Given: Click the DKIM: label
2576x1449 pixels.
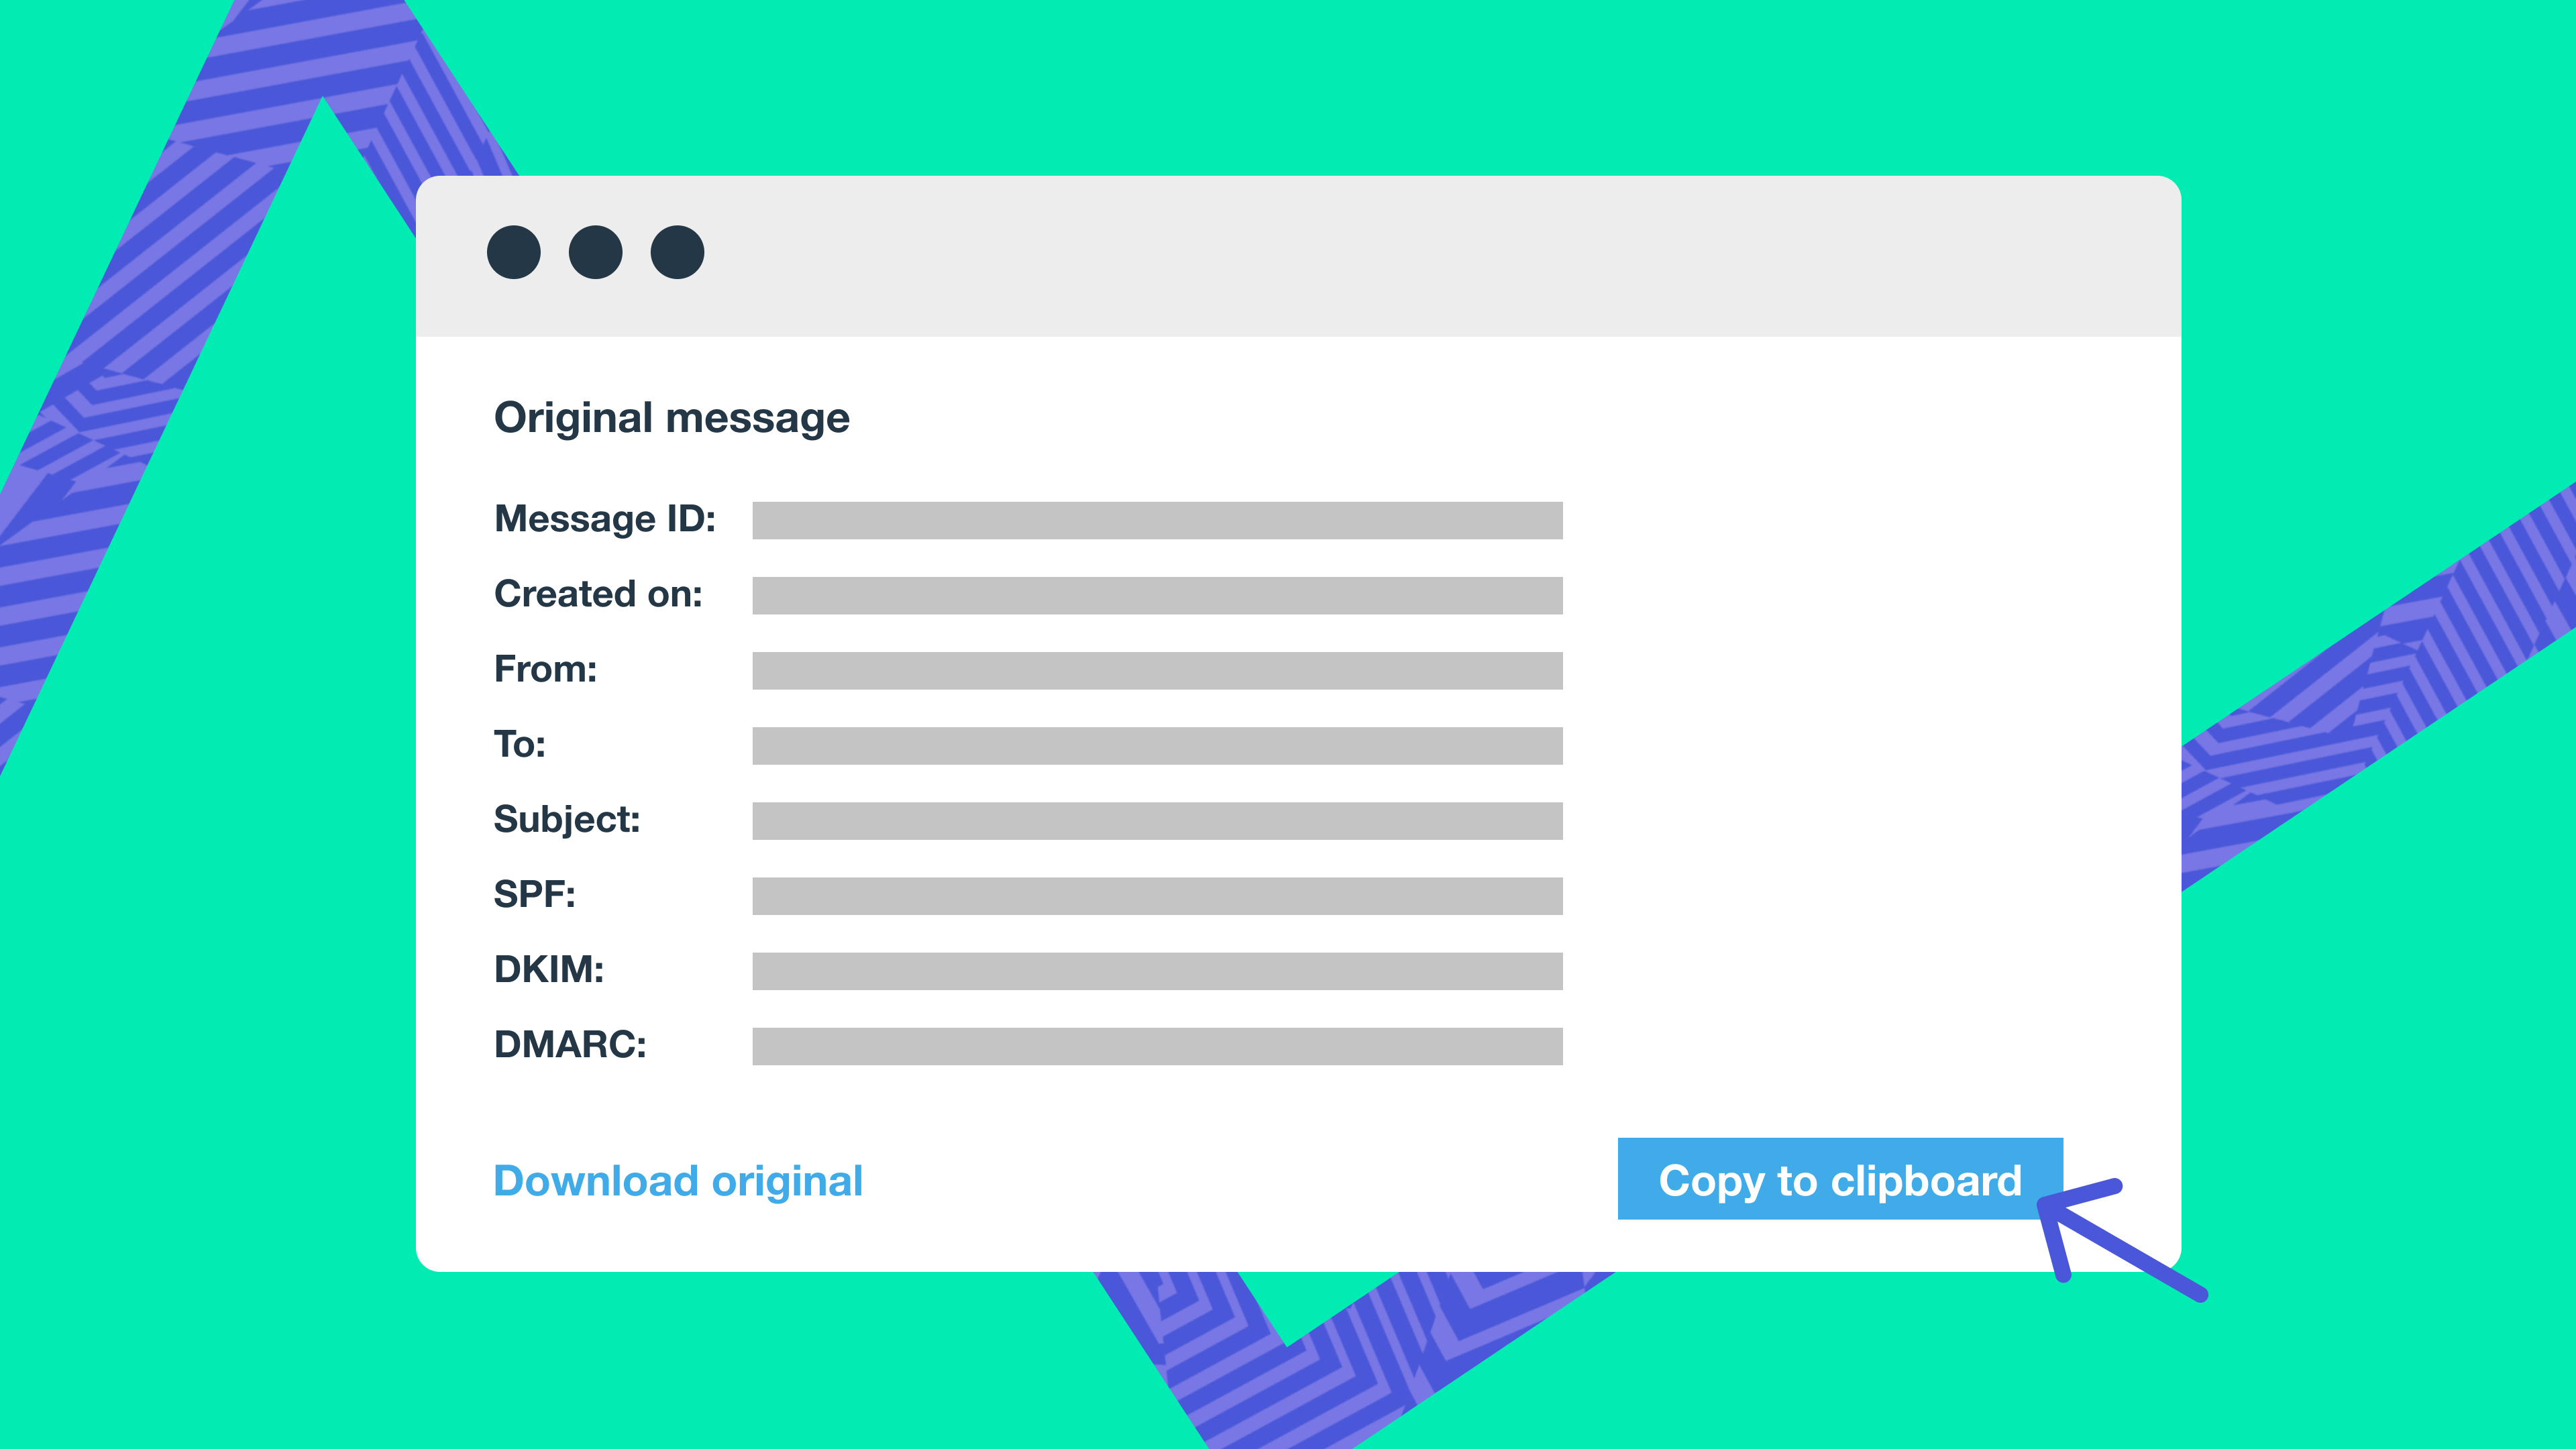Looking at the screenshot, I should pos(549,969).
